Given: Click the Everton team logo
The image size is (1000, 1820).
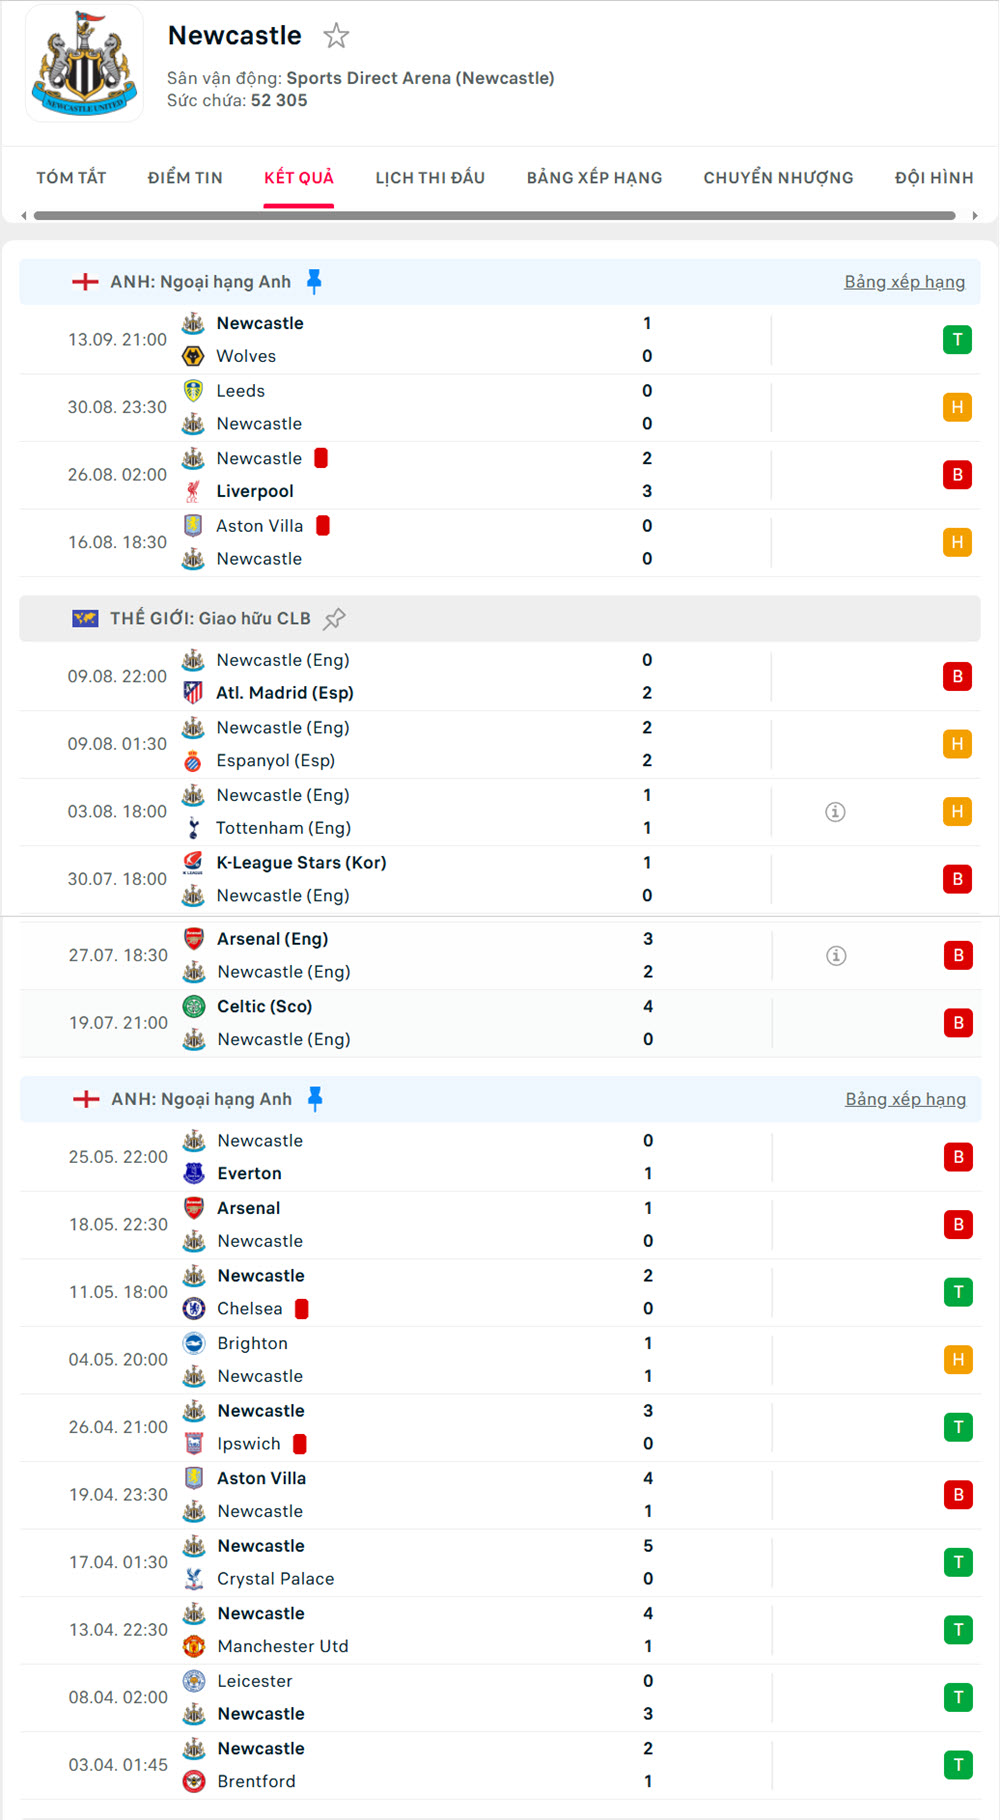Looking at the screenshot, I should pyautogui.click(x=194, y=1173).
